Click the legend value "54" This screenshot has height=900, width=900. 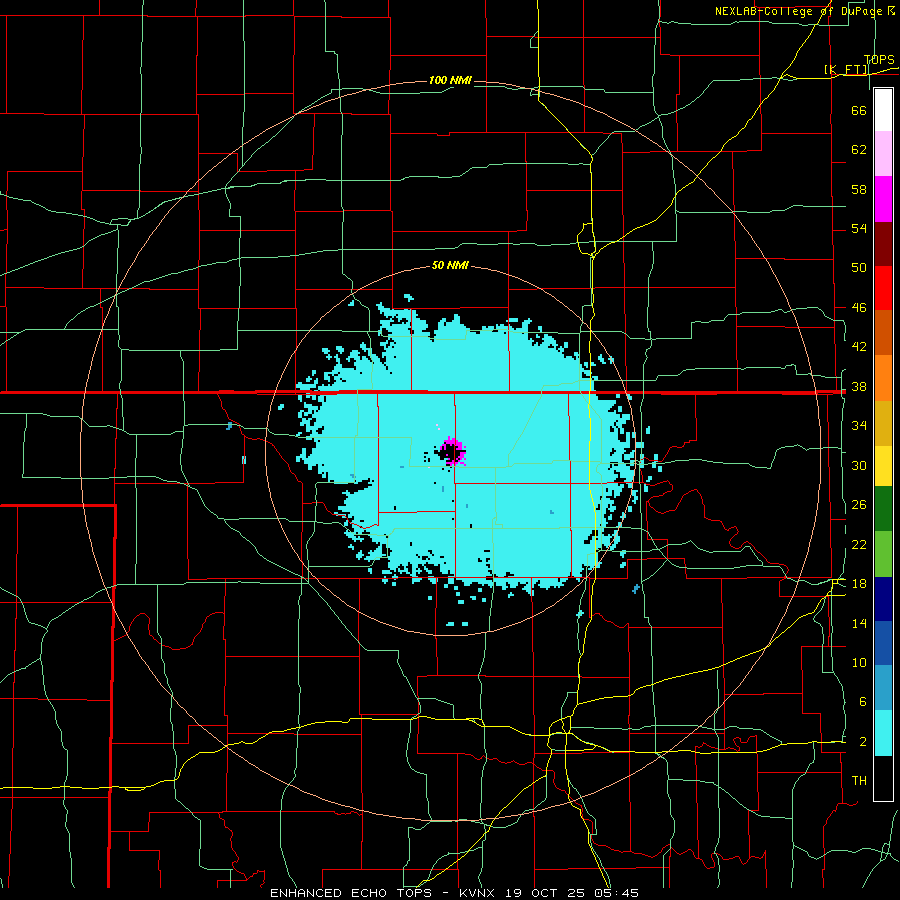859,228
